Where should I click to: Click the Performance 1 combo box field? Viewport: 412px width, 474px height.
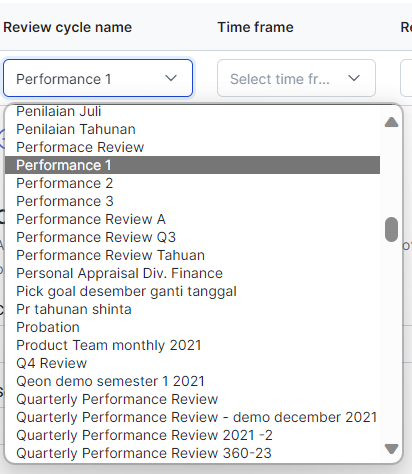[x=98, y=78]
